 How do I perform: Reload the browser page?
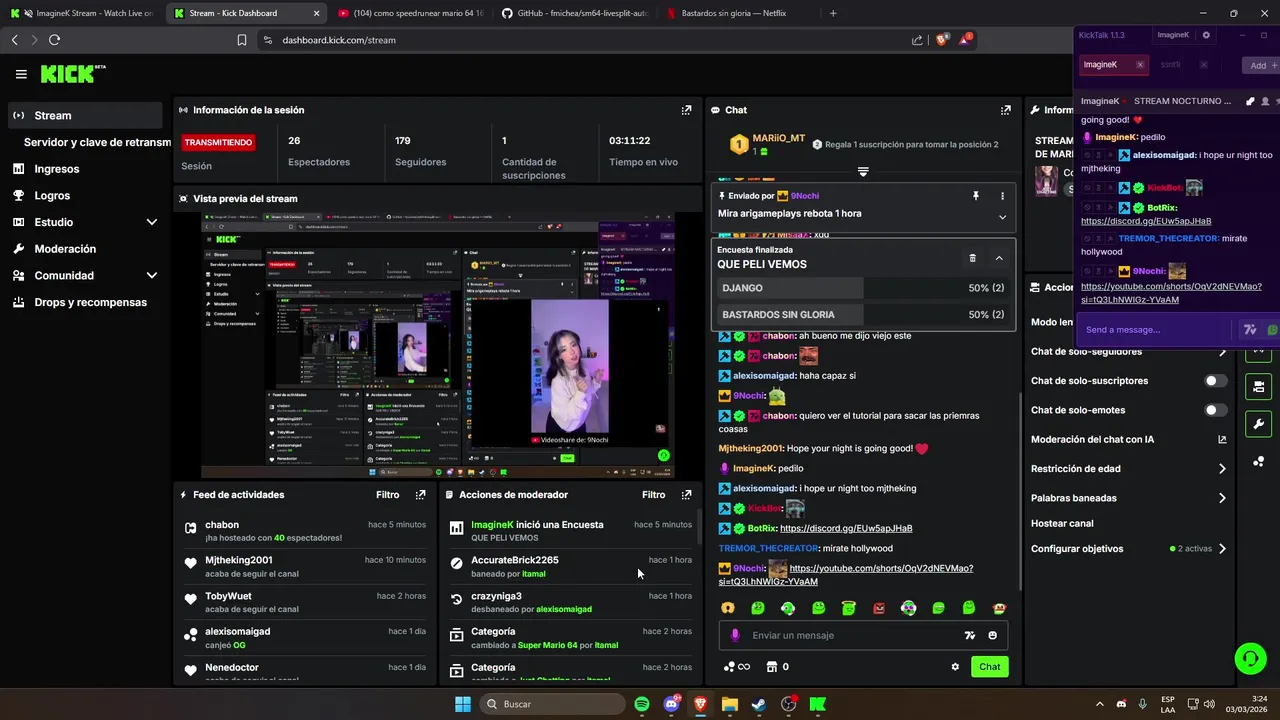pyautogui.click(x=54, y=40)
